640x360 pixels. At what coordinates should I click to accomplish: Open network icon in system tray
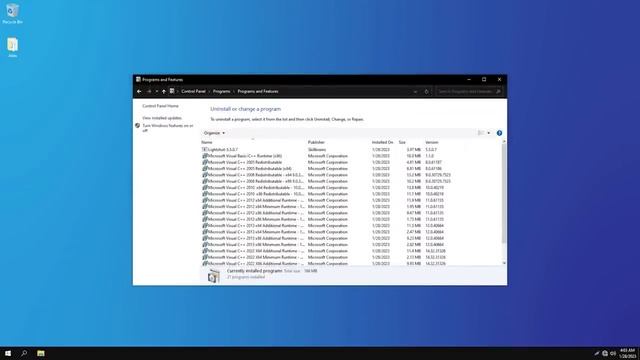click(605, 353)
